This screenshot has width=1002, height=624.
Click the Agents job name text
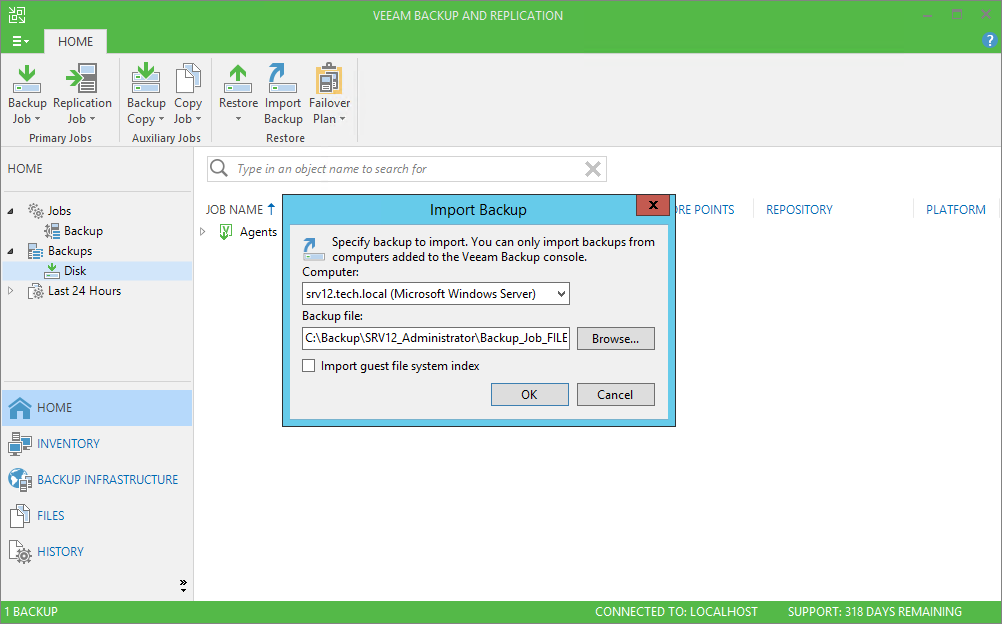(258, 231)
